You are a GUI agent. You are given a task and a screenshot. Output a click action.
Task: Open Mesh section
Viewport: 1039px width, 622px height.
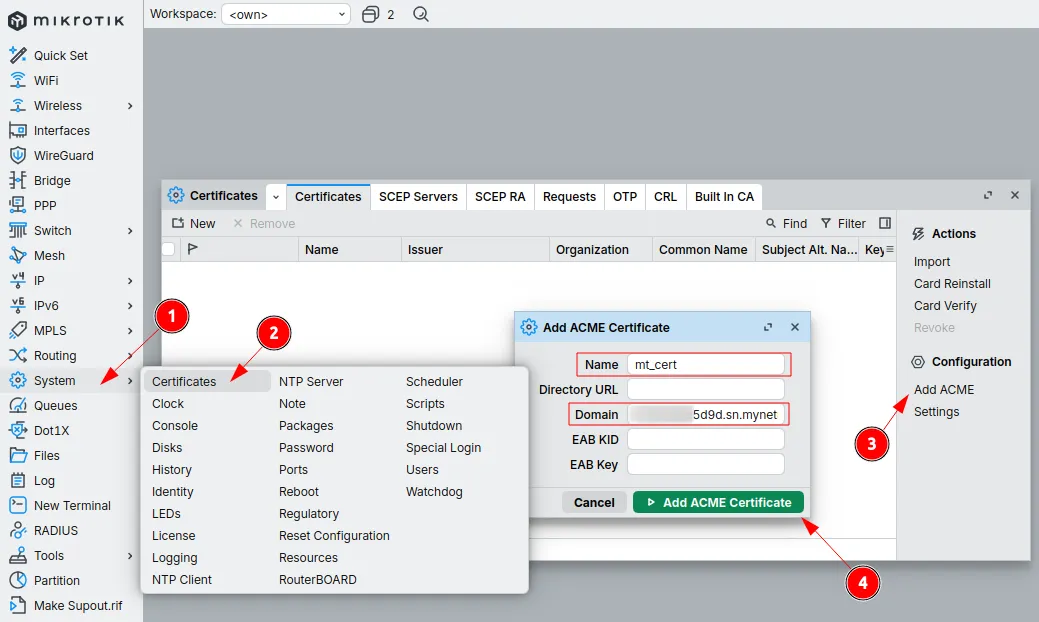49,256
